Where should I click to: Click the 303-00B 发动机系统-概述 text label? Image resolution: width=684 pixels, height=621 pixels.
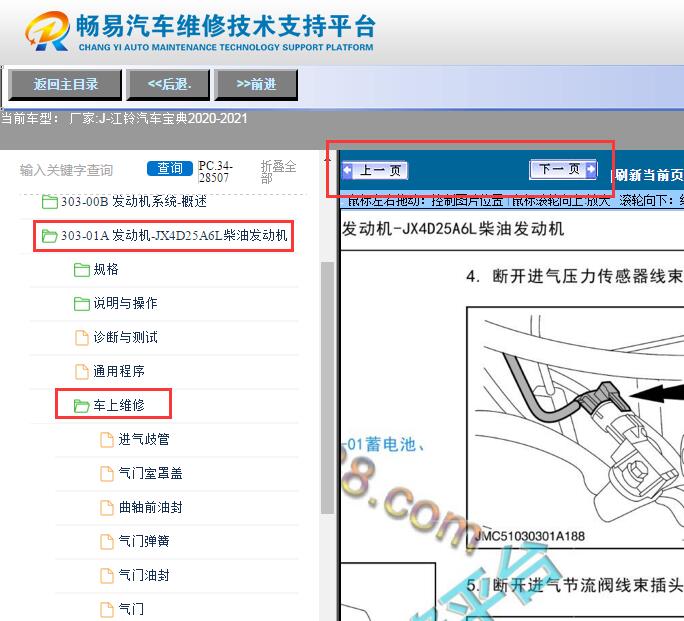(133, 202)
